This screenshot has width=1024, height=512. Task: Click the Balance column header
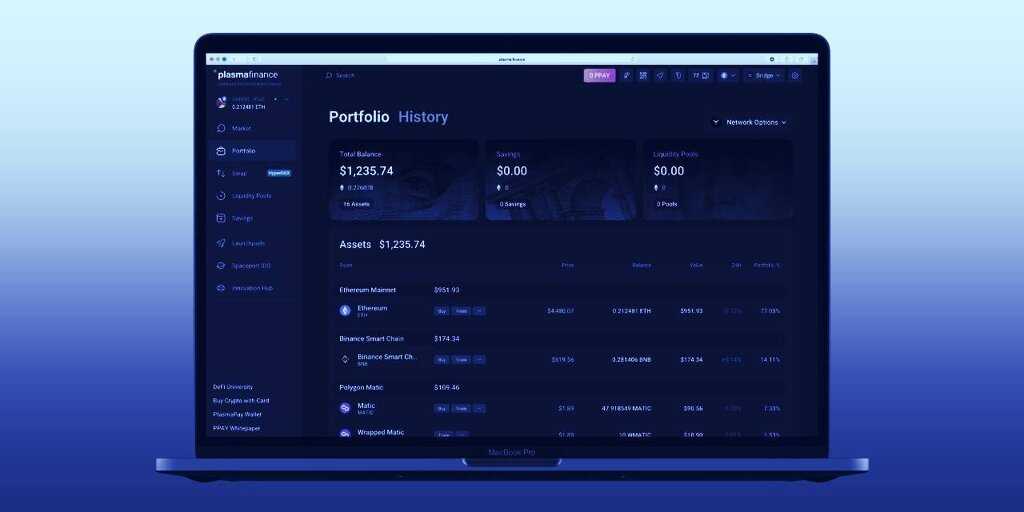(x=641, y=266)
